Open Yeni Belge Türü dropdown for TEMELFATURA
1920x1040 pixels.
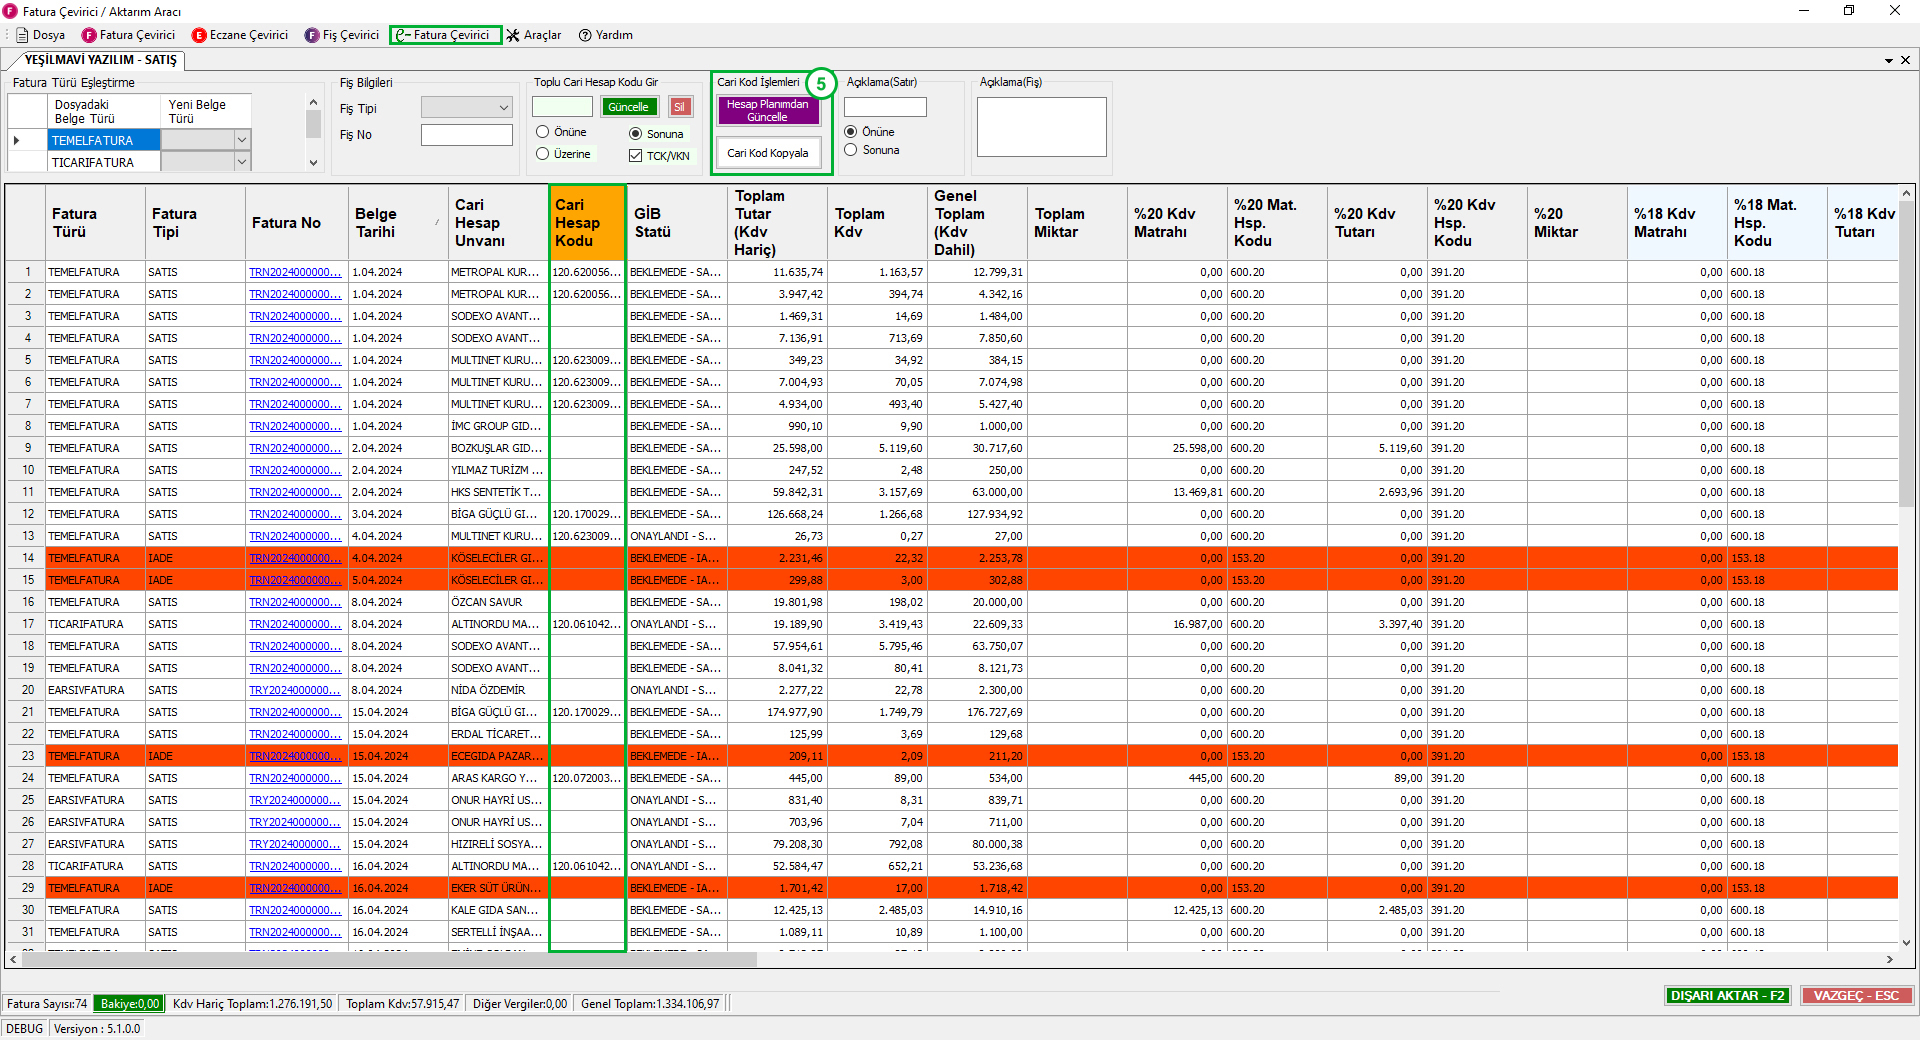click(241, 140)
